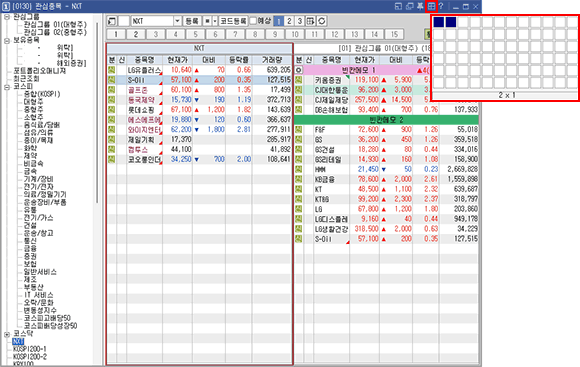The width and height of the screenshot is (580, 367).
Task: Click the 코드등록 button
Action: [x=233, y=21]
